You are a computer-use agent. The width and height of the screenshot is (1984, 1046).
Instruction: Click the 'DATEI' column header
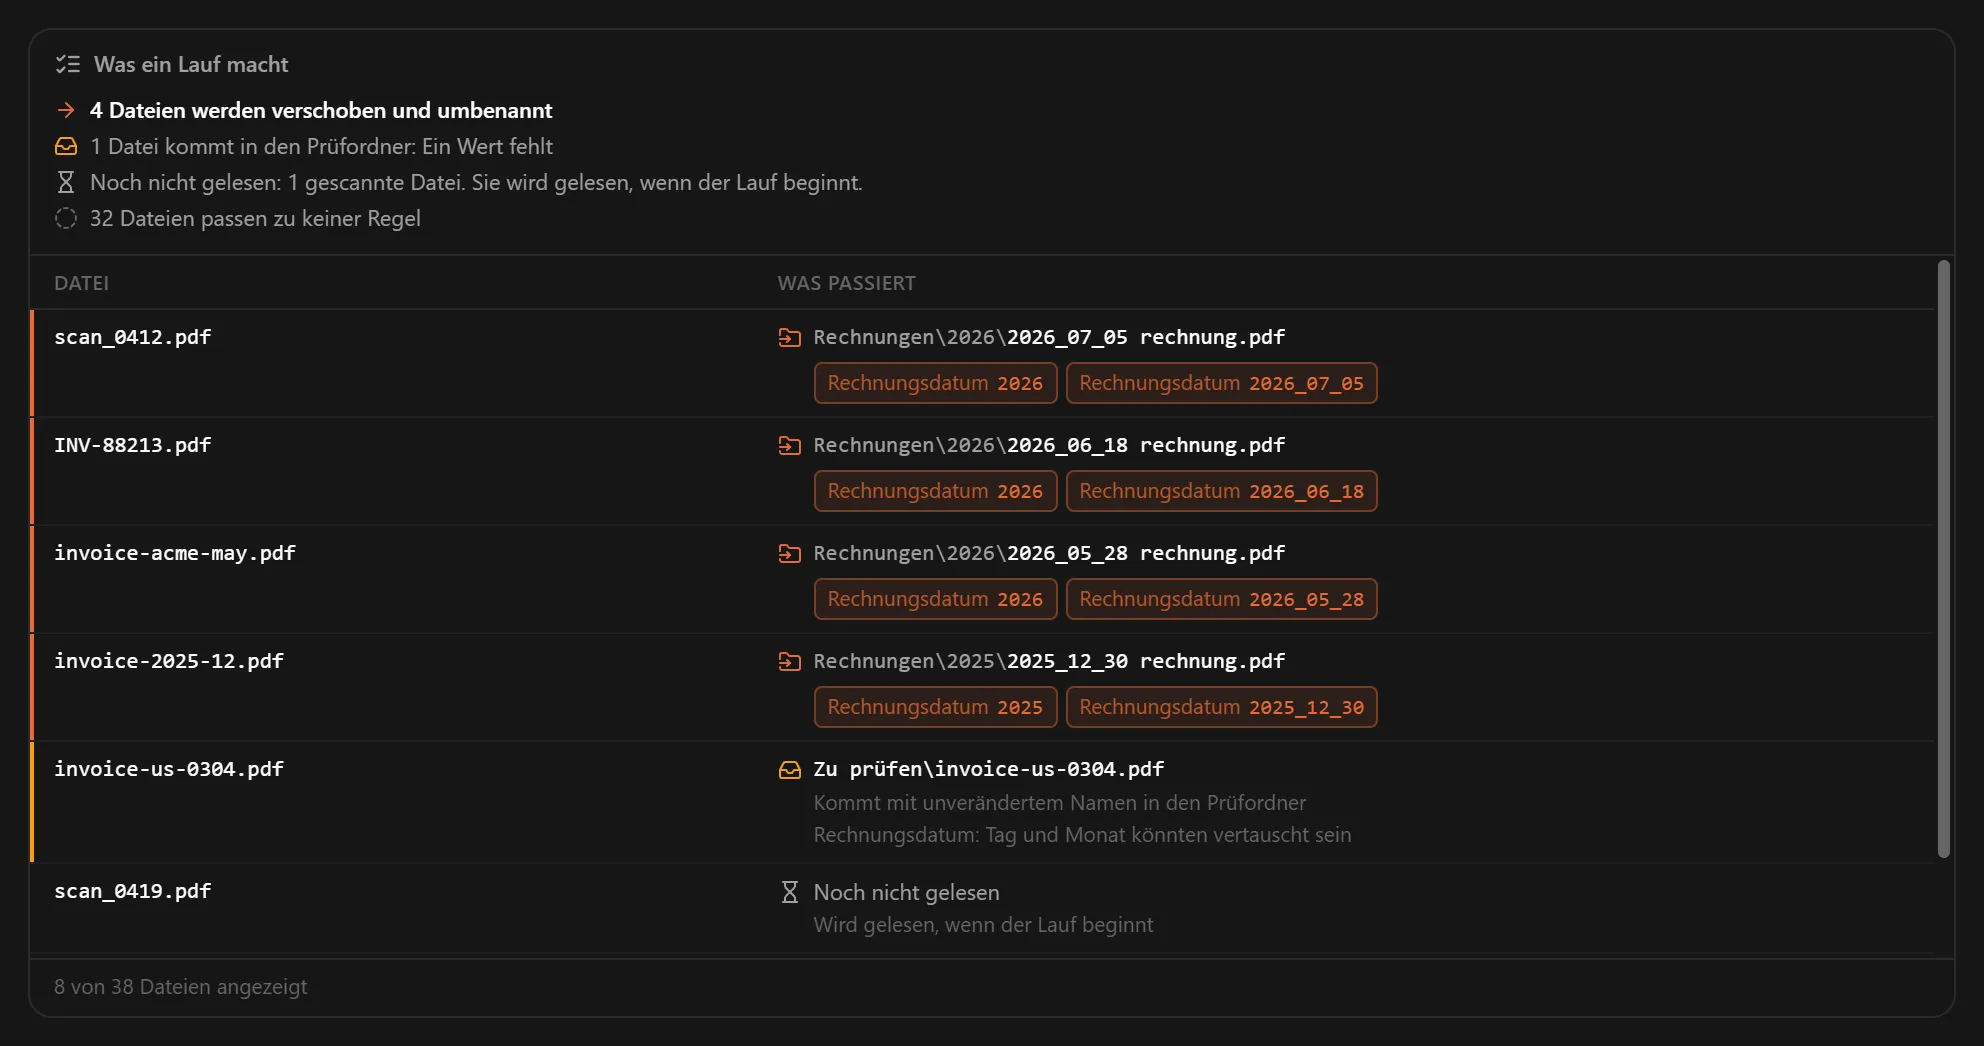coord(82,283)
